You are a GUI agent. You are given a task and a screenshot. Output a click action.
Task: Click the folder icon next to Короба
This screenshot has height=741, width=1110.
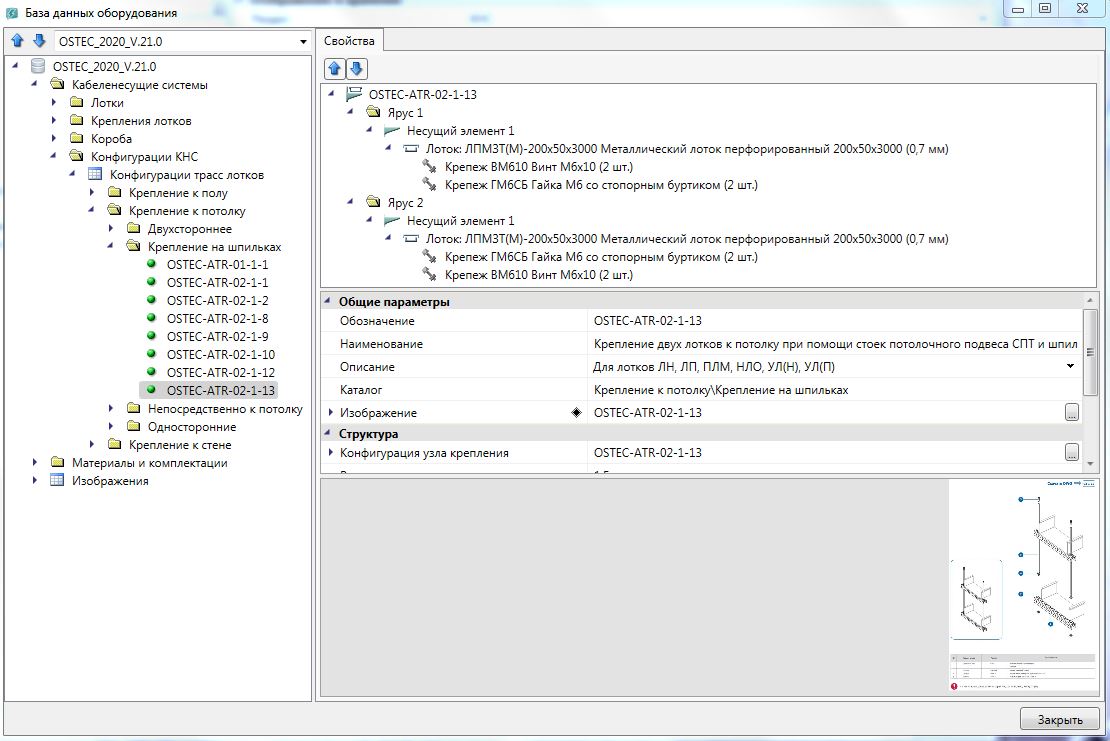(76, 139)
